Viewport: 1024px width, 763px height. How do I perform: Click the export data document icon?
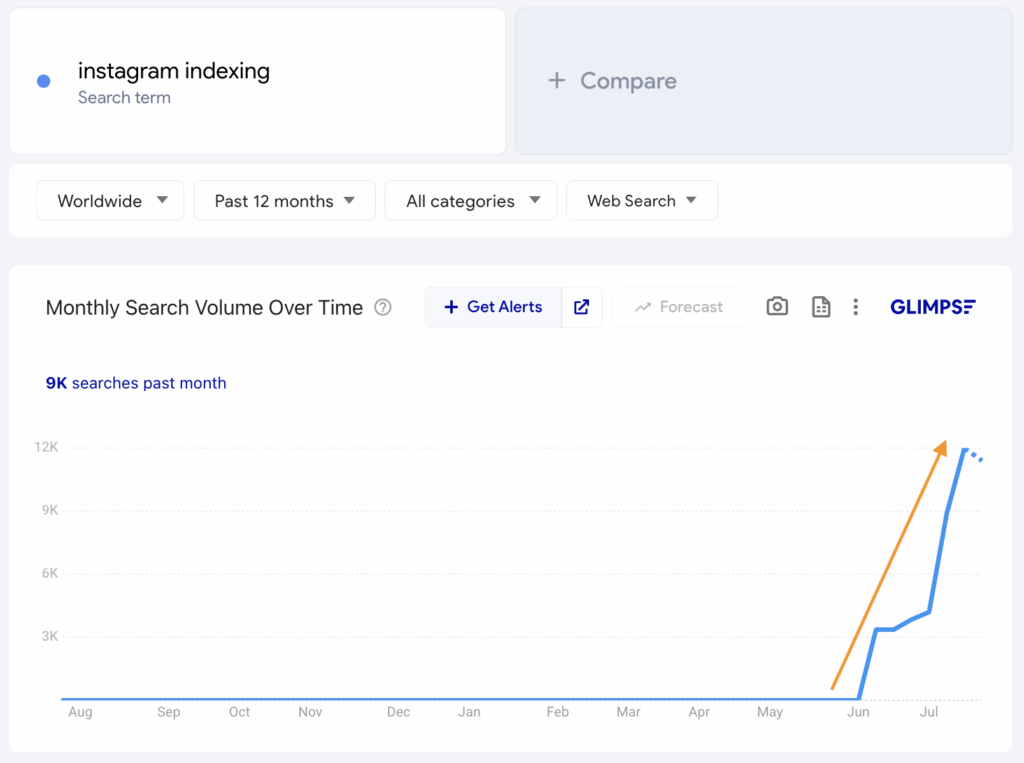tap(821, 307)
